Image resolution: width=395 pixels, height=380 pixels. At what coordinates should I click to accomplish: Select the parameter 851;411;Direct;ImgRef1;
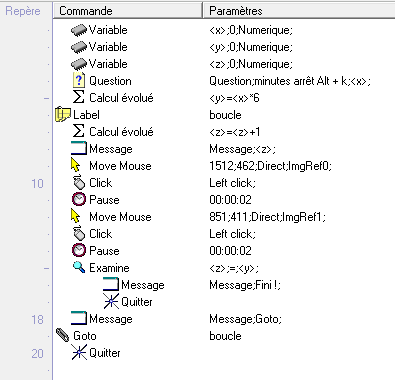pyautogui.click(x=268, y=217)
